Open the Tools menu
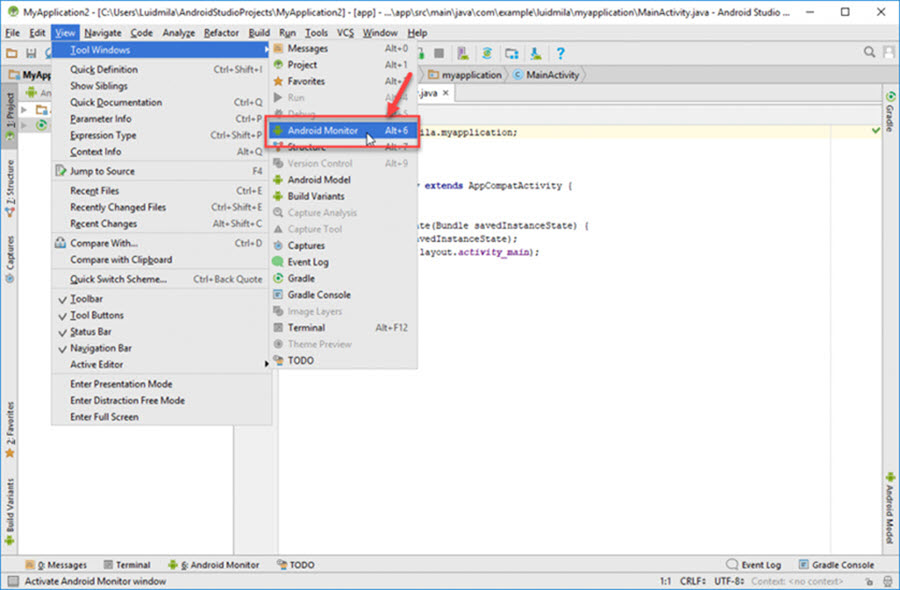 coord(316,33)
